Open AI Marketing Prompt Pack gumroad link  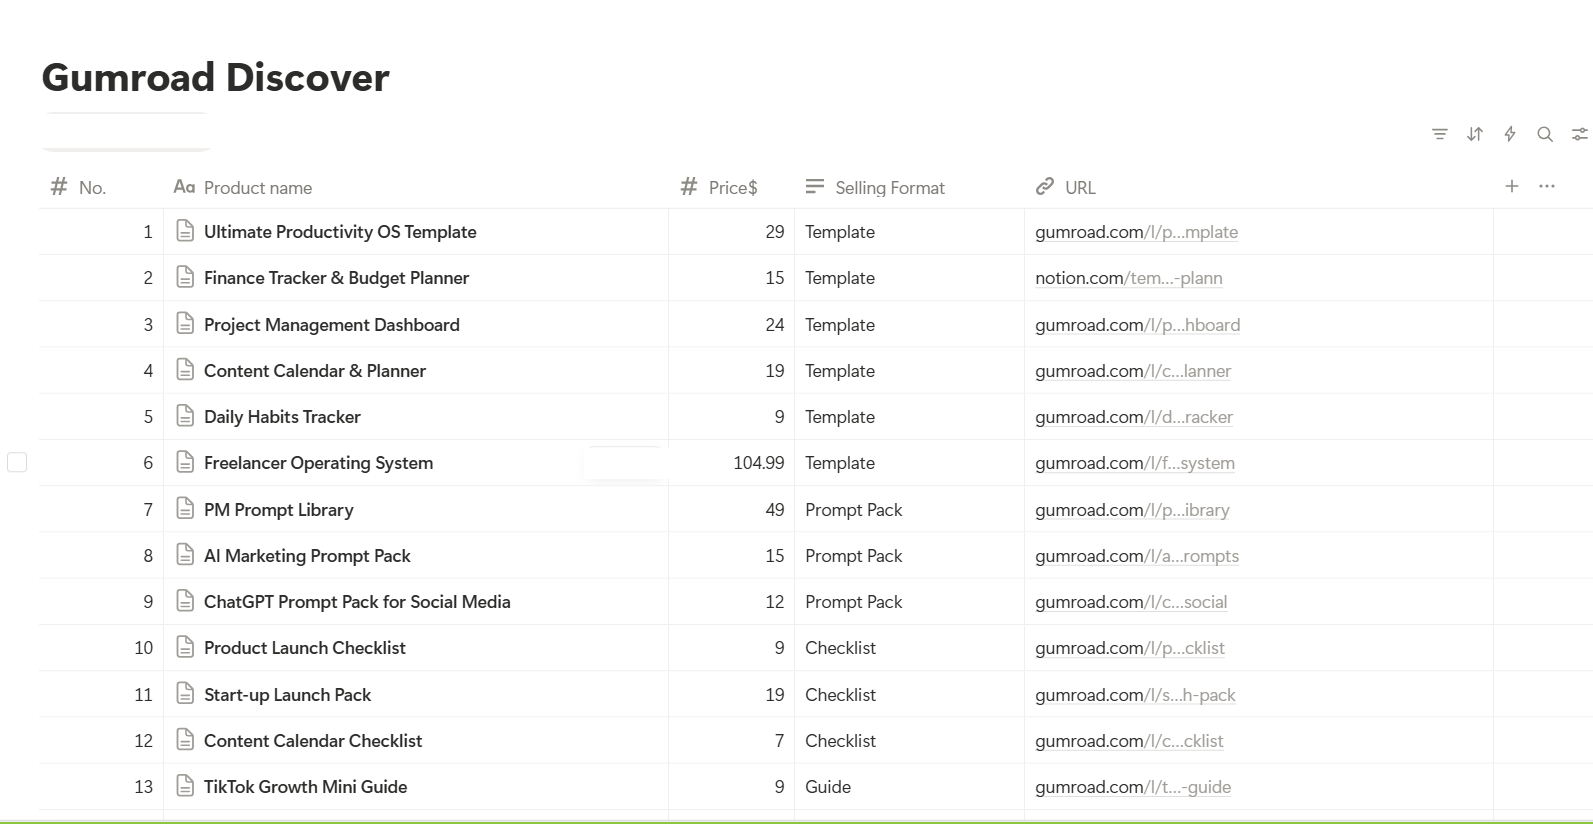1136,556
